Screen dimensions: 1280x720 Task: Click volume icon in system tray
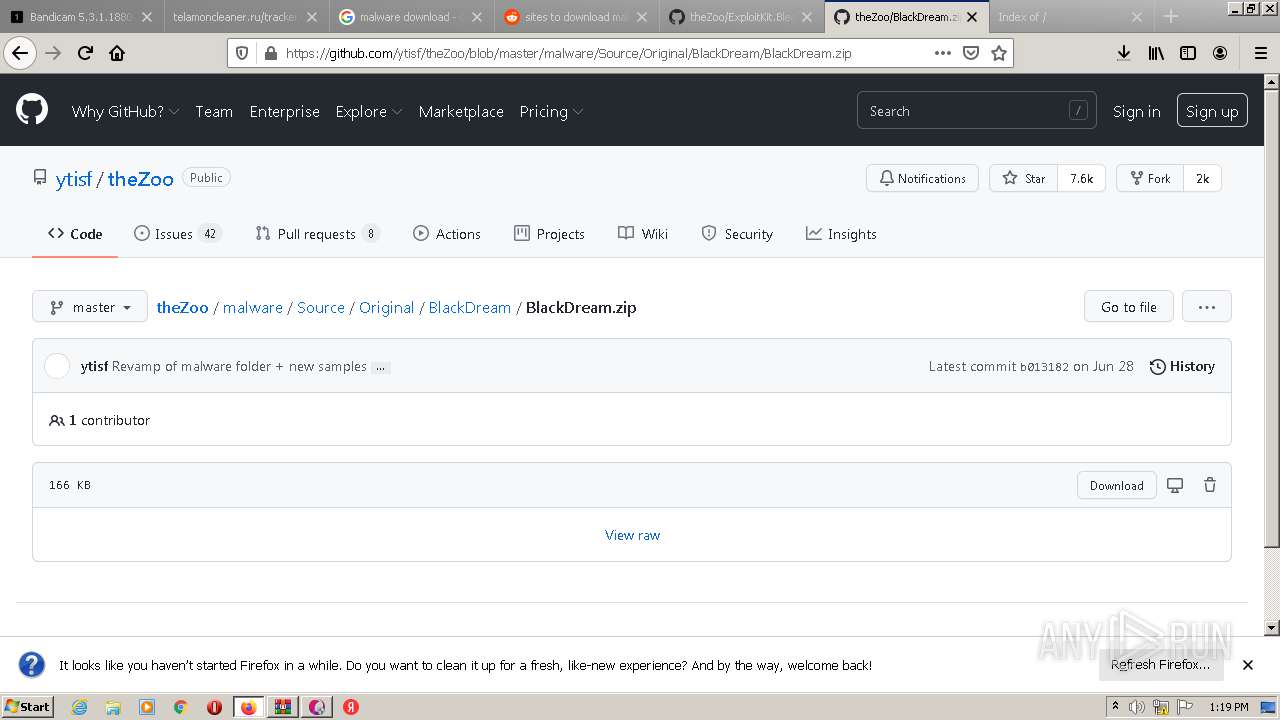1137,707
